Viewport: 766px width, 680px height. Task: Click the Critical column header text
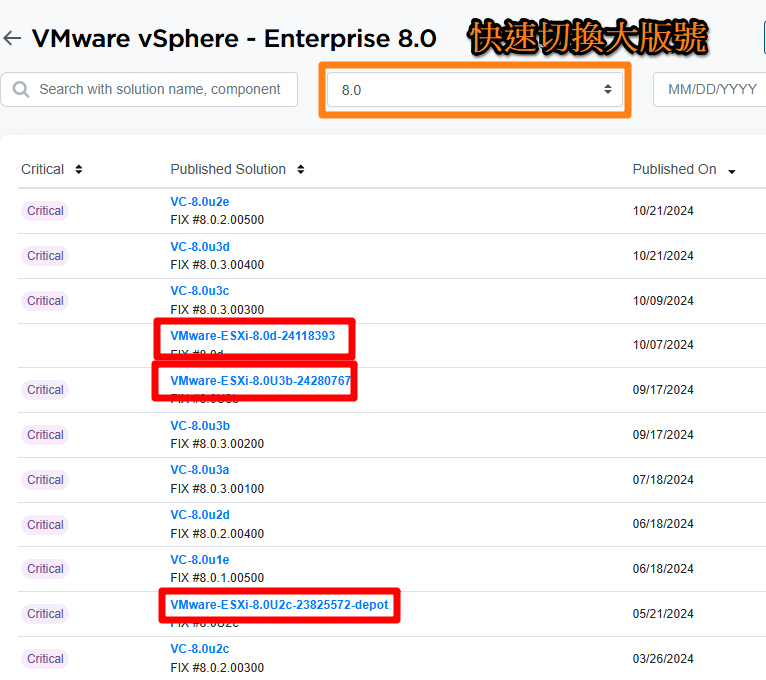(43, 169)
